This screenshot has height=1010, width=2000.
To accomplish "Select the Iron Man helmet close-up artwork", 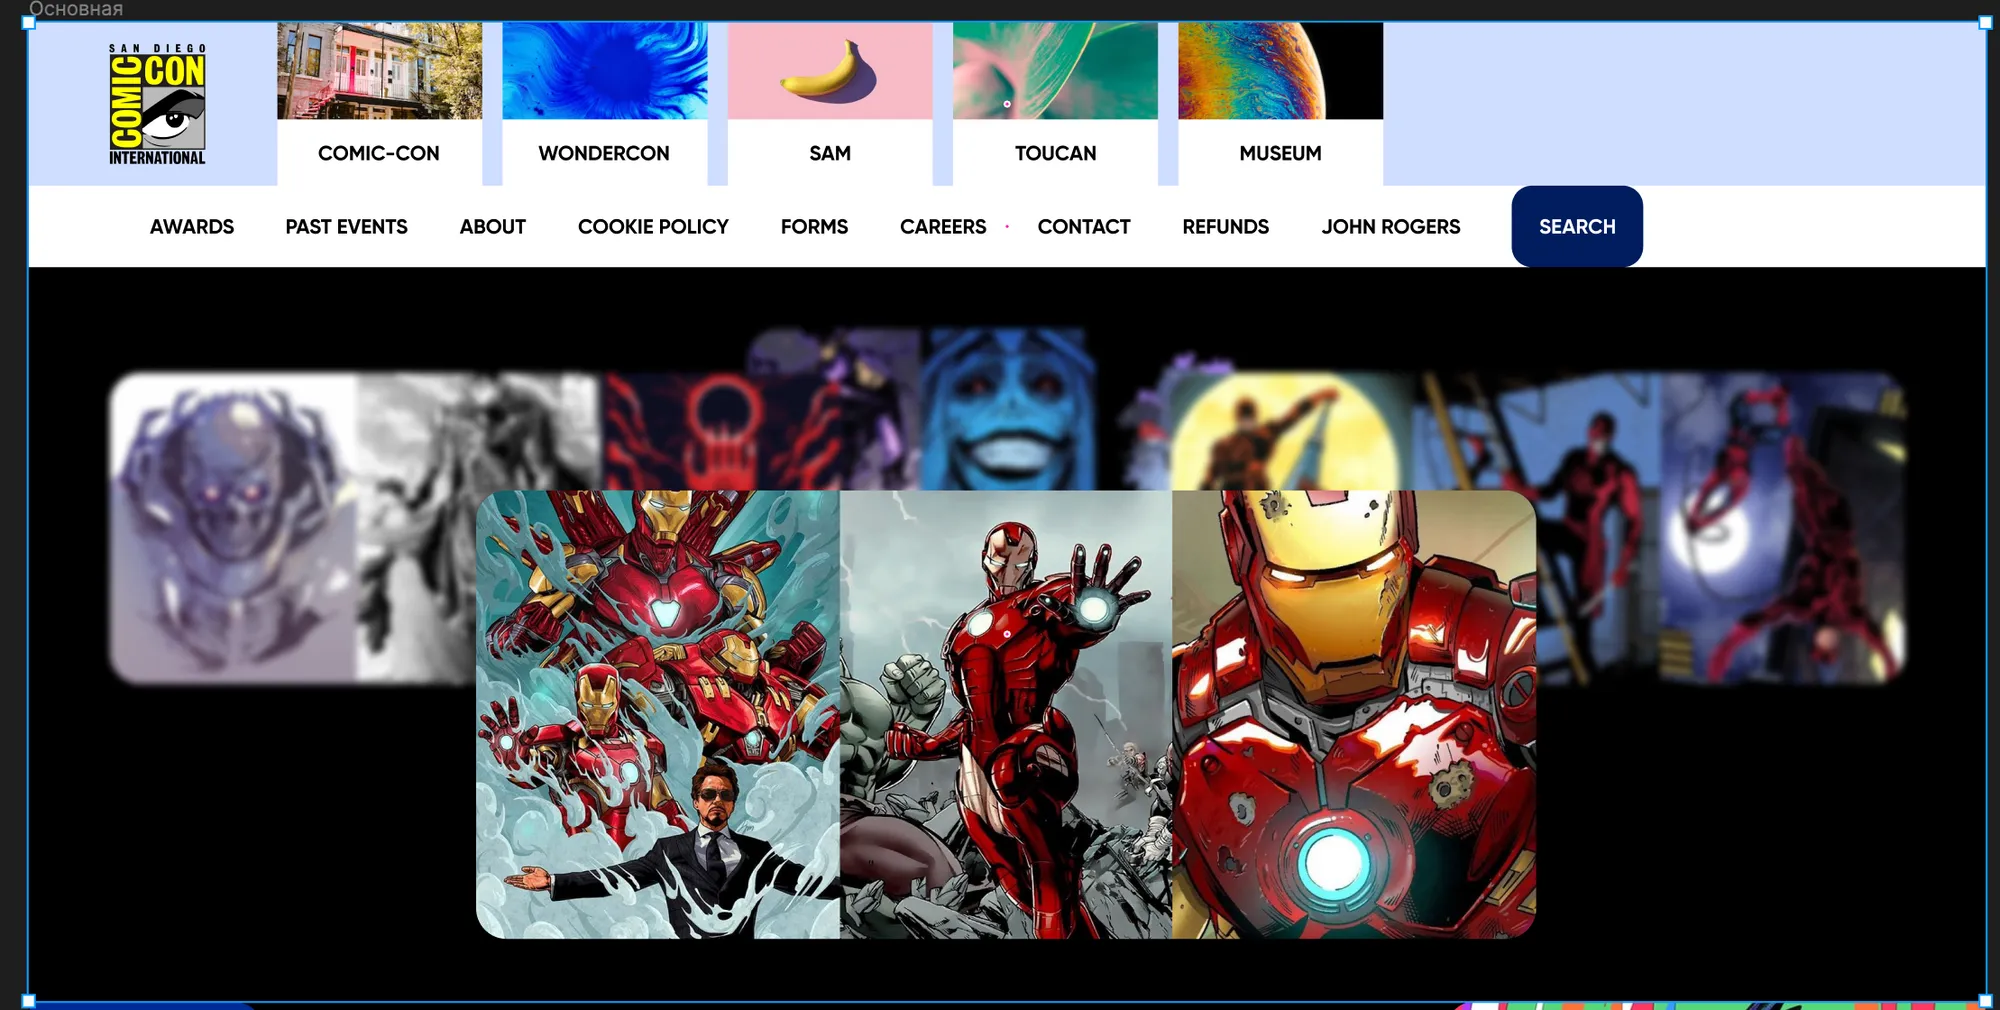I will tap(1354, 714).
